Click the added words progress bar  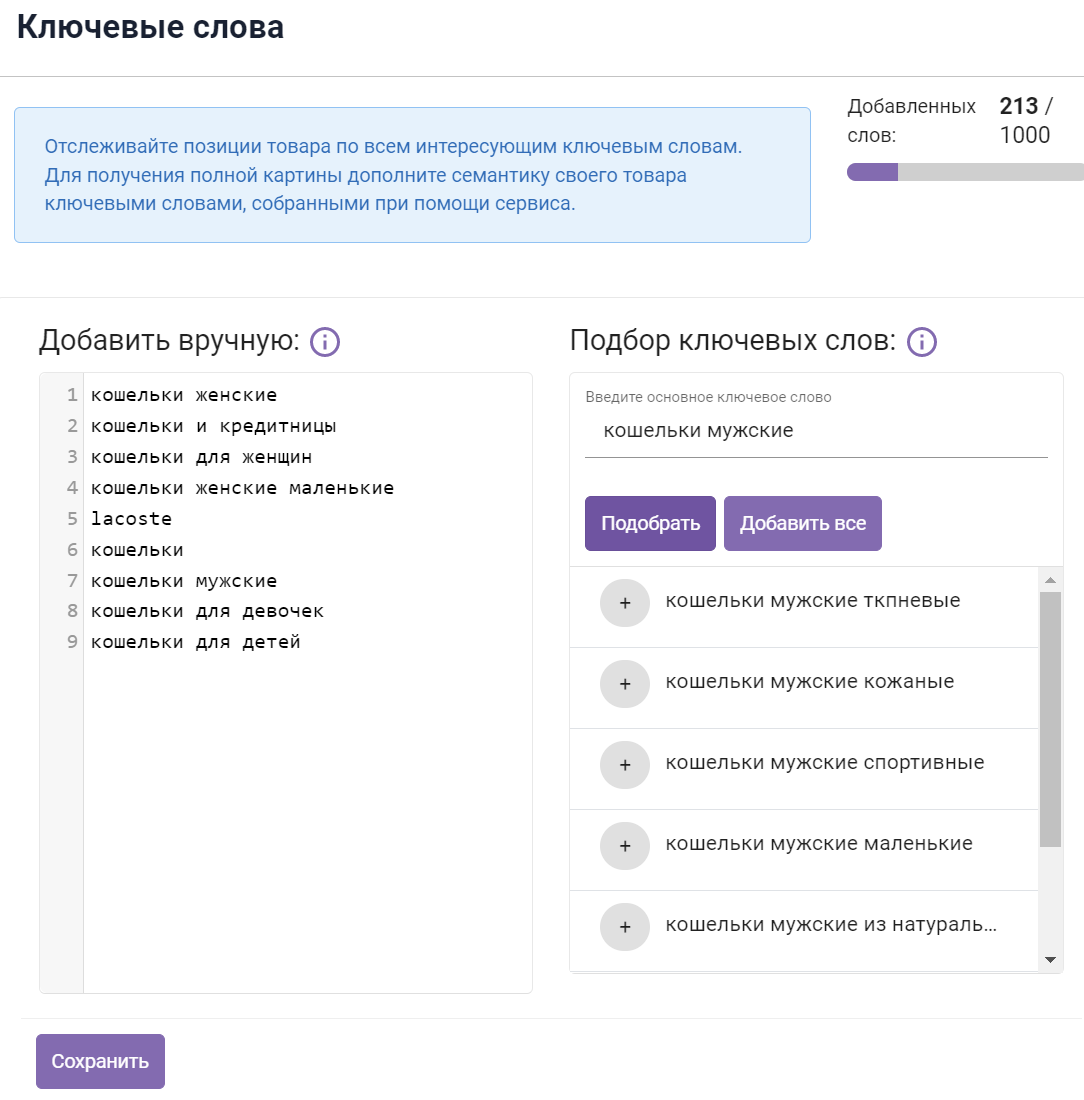tap(964, 172)
